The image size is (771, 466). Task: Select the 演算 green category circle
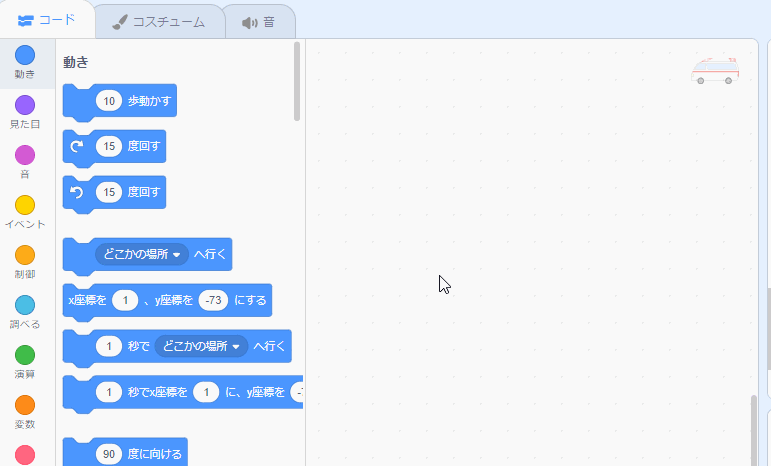[25, 355]
